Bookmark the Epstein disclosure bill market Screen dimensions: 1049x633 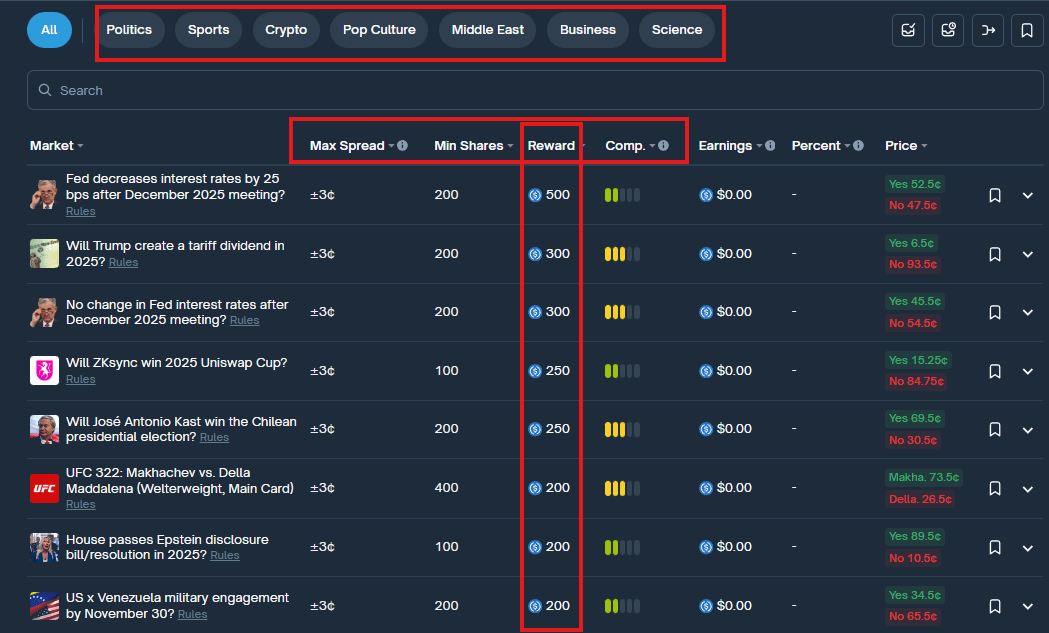pyautogui.click(x=995, y=547)
